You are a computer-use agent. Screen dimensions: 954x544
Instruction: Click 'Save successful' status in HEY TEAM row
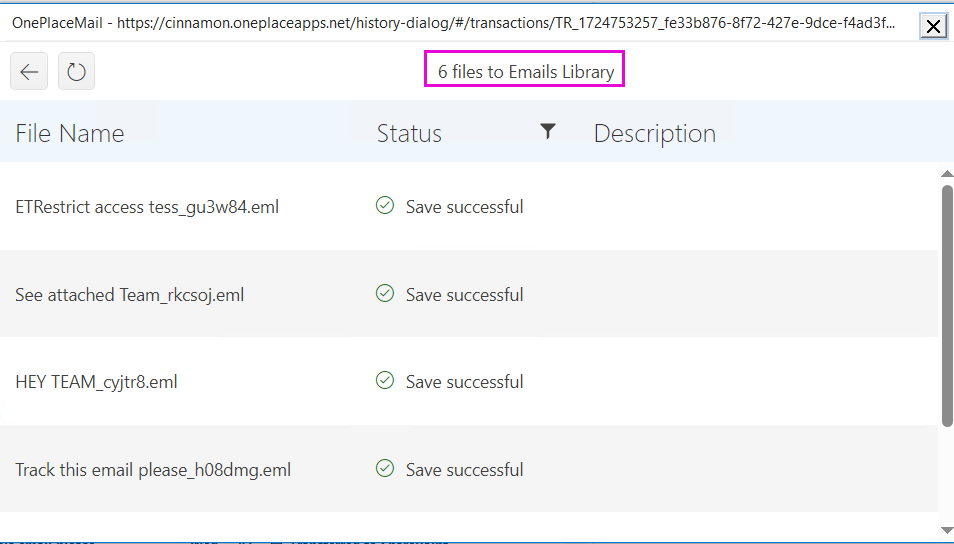click(x=464, y=382)
